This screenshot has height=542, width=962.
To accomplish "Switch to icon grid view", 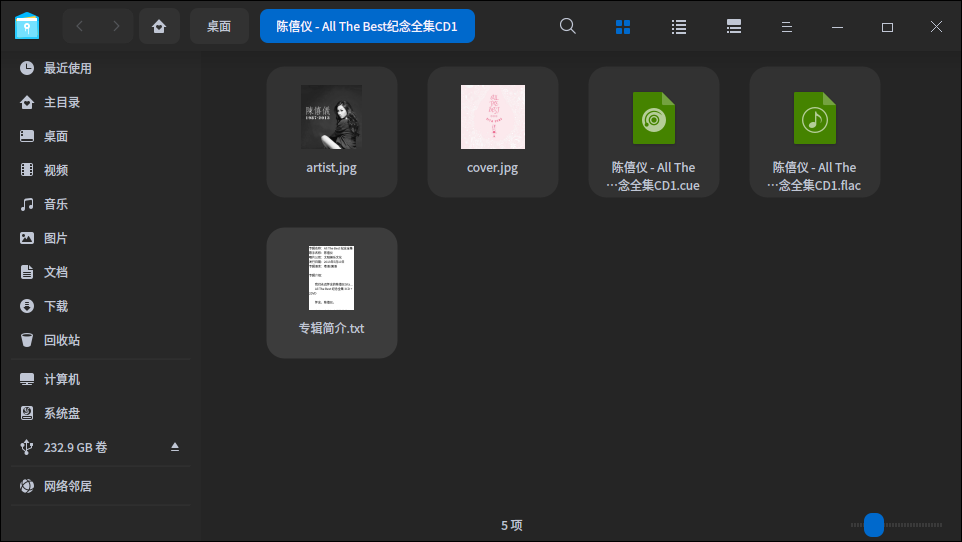I will [x=623, y=27].
